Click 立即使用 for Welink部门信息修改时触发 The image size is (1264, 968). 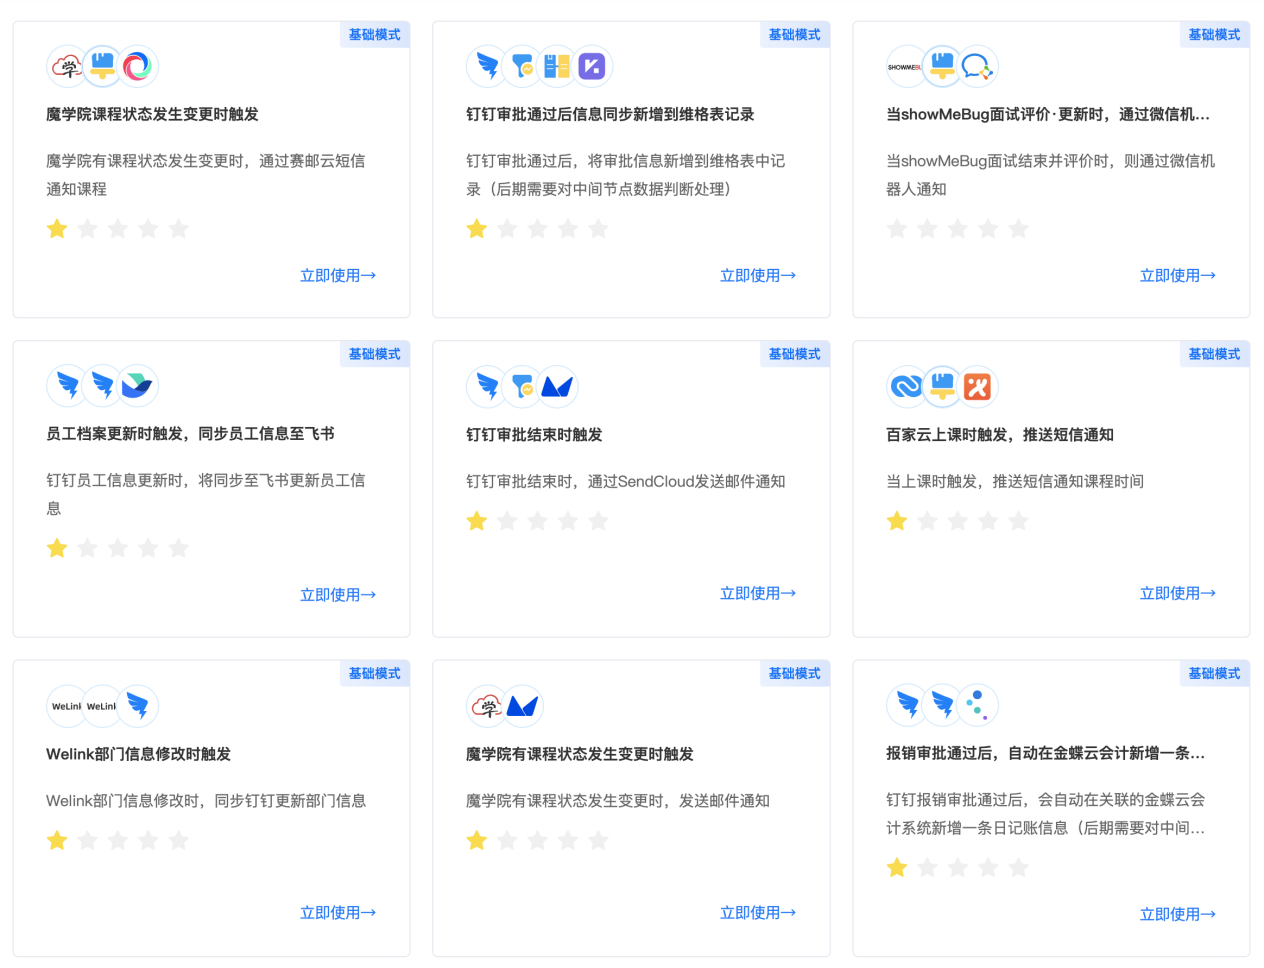338,912
